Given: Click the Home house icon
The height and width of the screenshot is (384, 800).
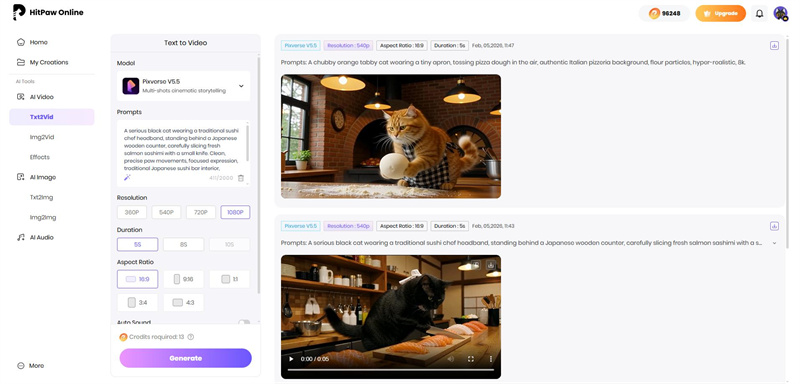Looking at the screenshot, I should pos(21,42).
